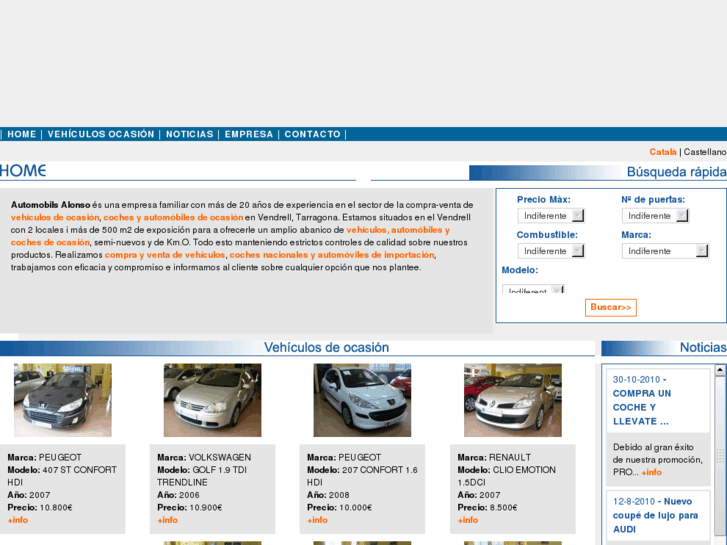Go to the HOME menu item
Viewport: 727px width, 545px height.
point(22,134)
